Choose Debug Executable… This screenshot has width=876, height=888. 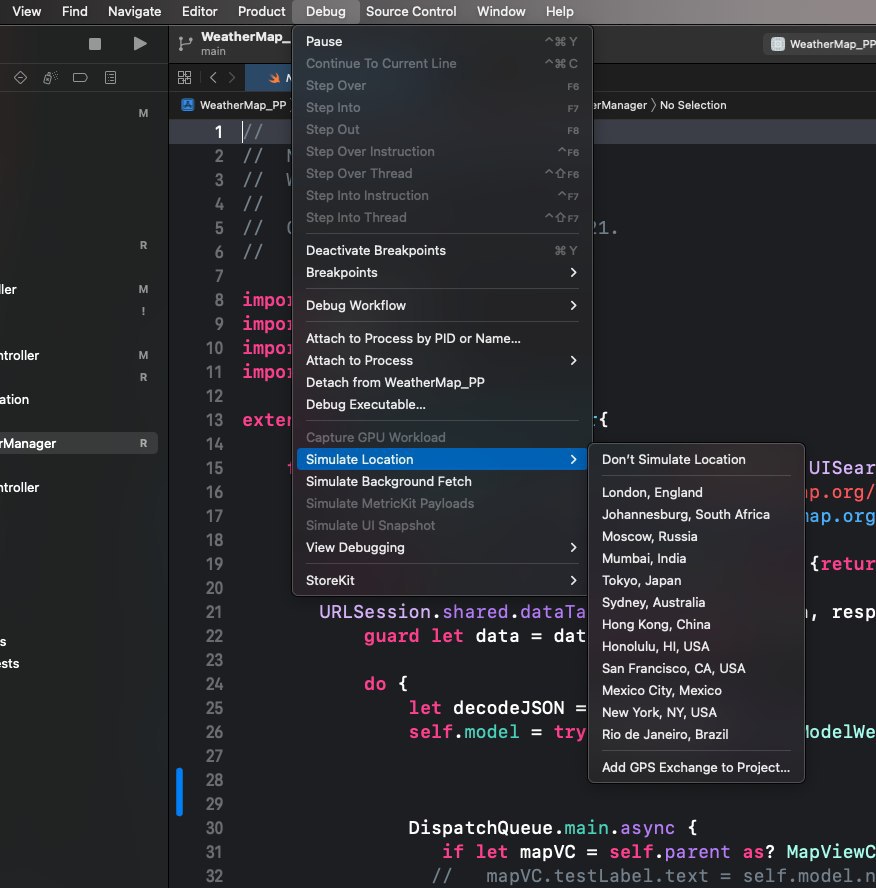point(442,404)
